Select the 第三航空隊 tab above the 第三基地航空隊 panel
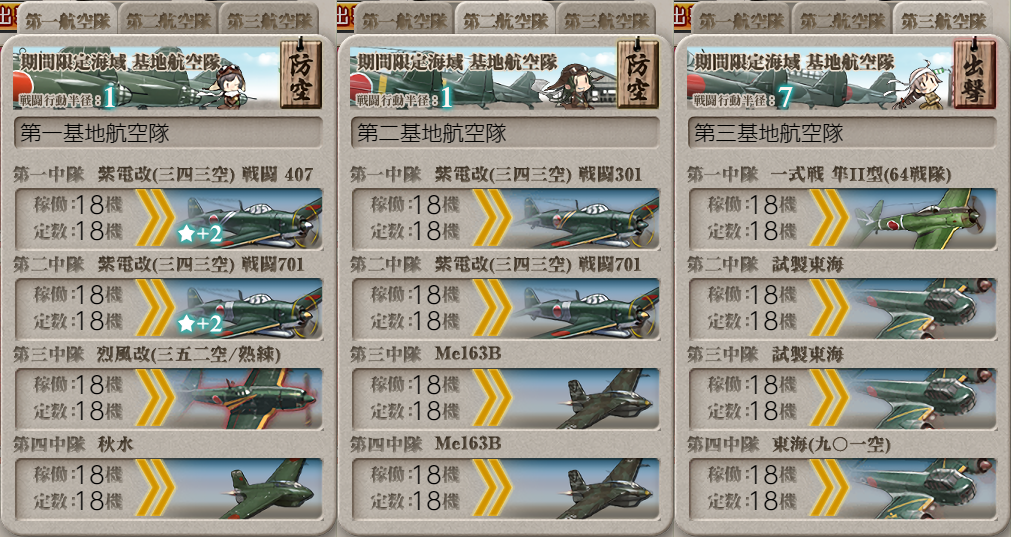 point(943,20)
